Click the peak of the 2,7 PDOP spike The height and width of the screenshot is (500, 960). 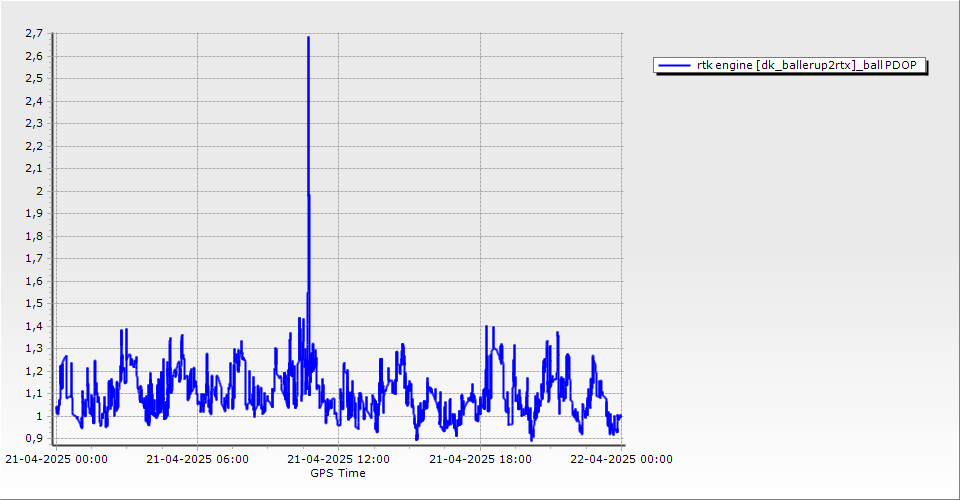pyautogui.click(x=308, y=38)
